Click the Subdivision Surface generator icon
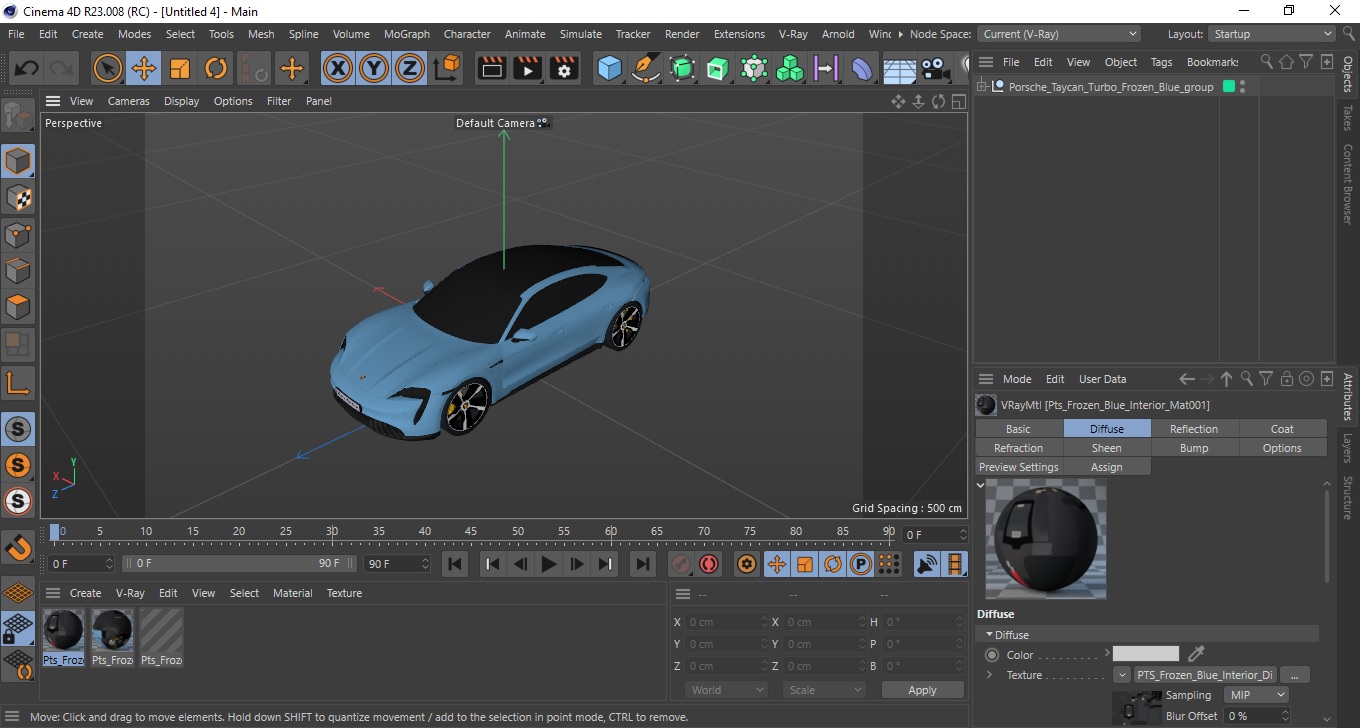Image resolution: width=1360 pixels, height=728 pixels. pyautogui.click(x=682, y=68)
